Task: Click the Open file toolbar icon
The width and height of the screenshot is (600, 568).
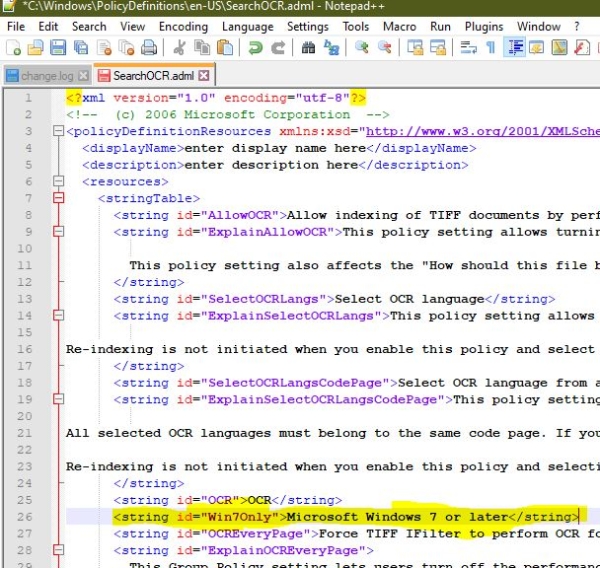Action: (35, 48)
